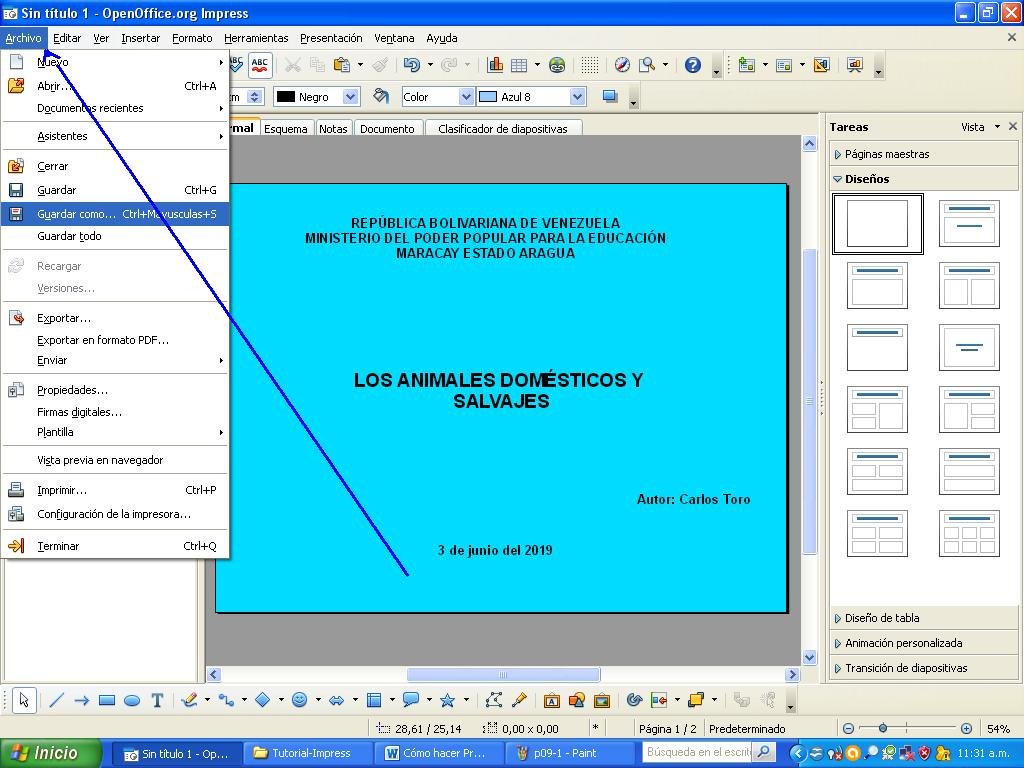The height and width of the screenshot is (768, 1024).
Task: Open the Insertar menu
Action: tap(140, 38)
